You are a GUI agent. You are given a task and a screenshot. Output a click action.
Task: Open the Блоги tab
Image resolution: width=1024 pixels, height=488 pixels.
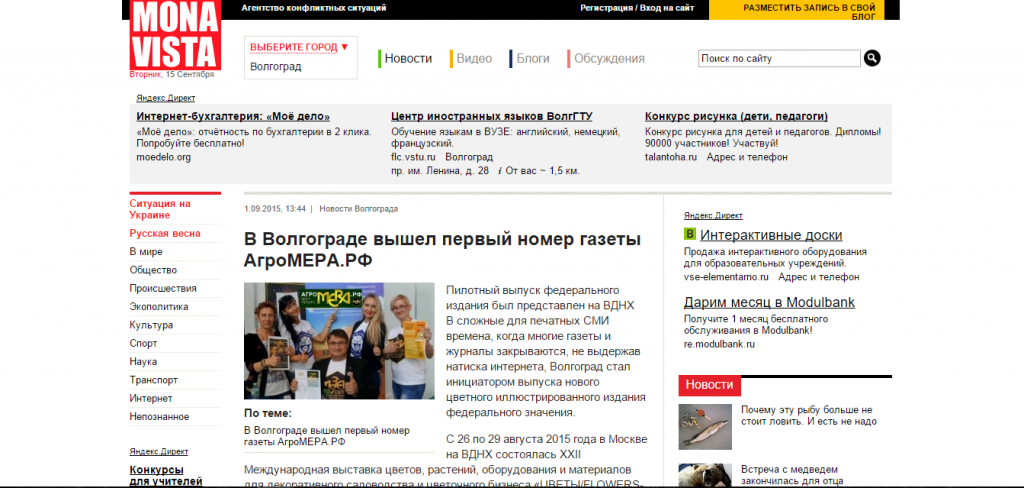(533, 58)
